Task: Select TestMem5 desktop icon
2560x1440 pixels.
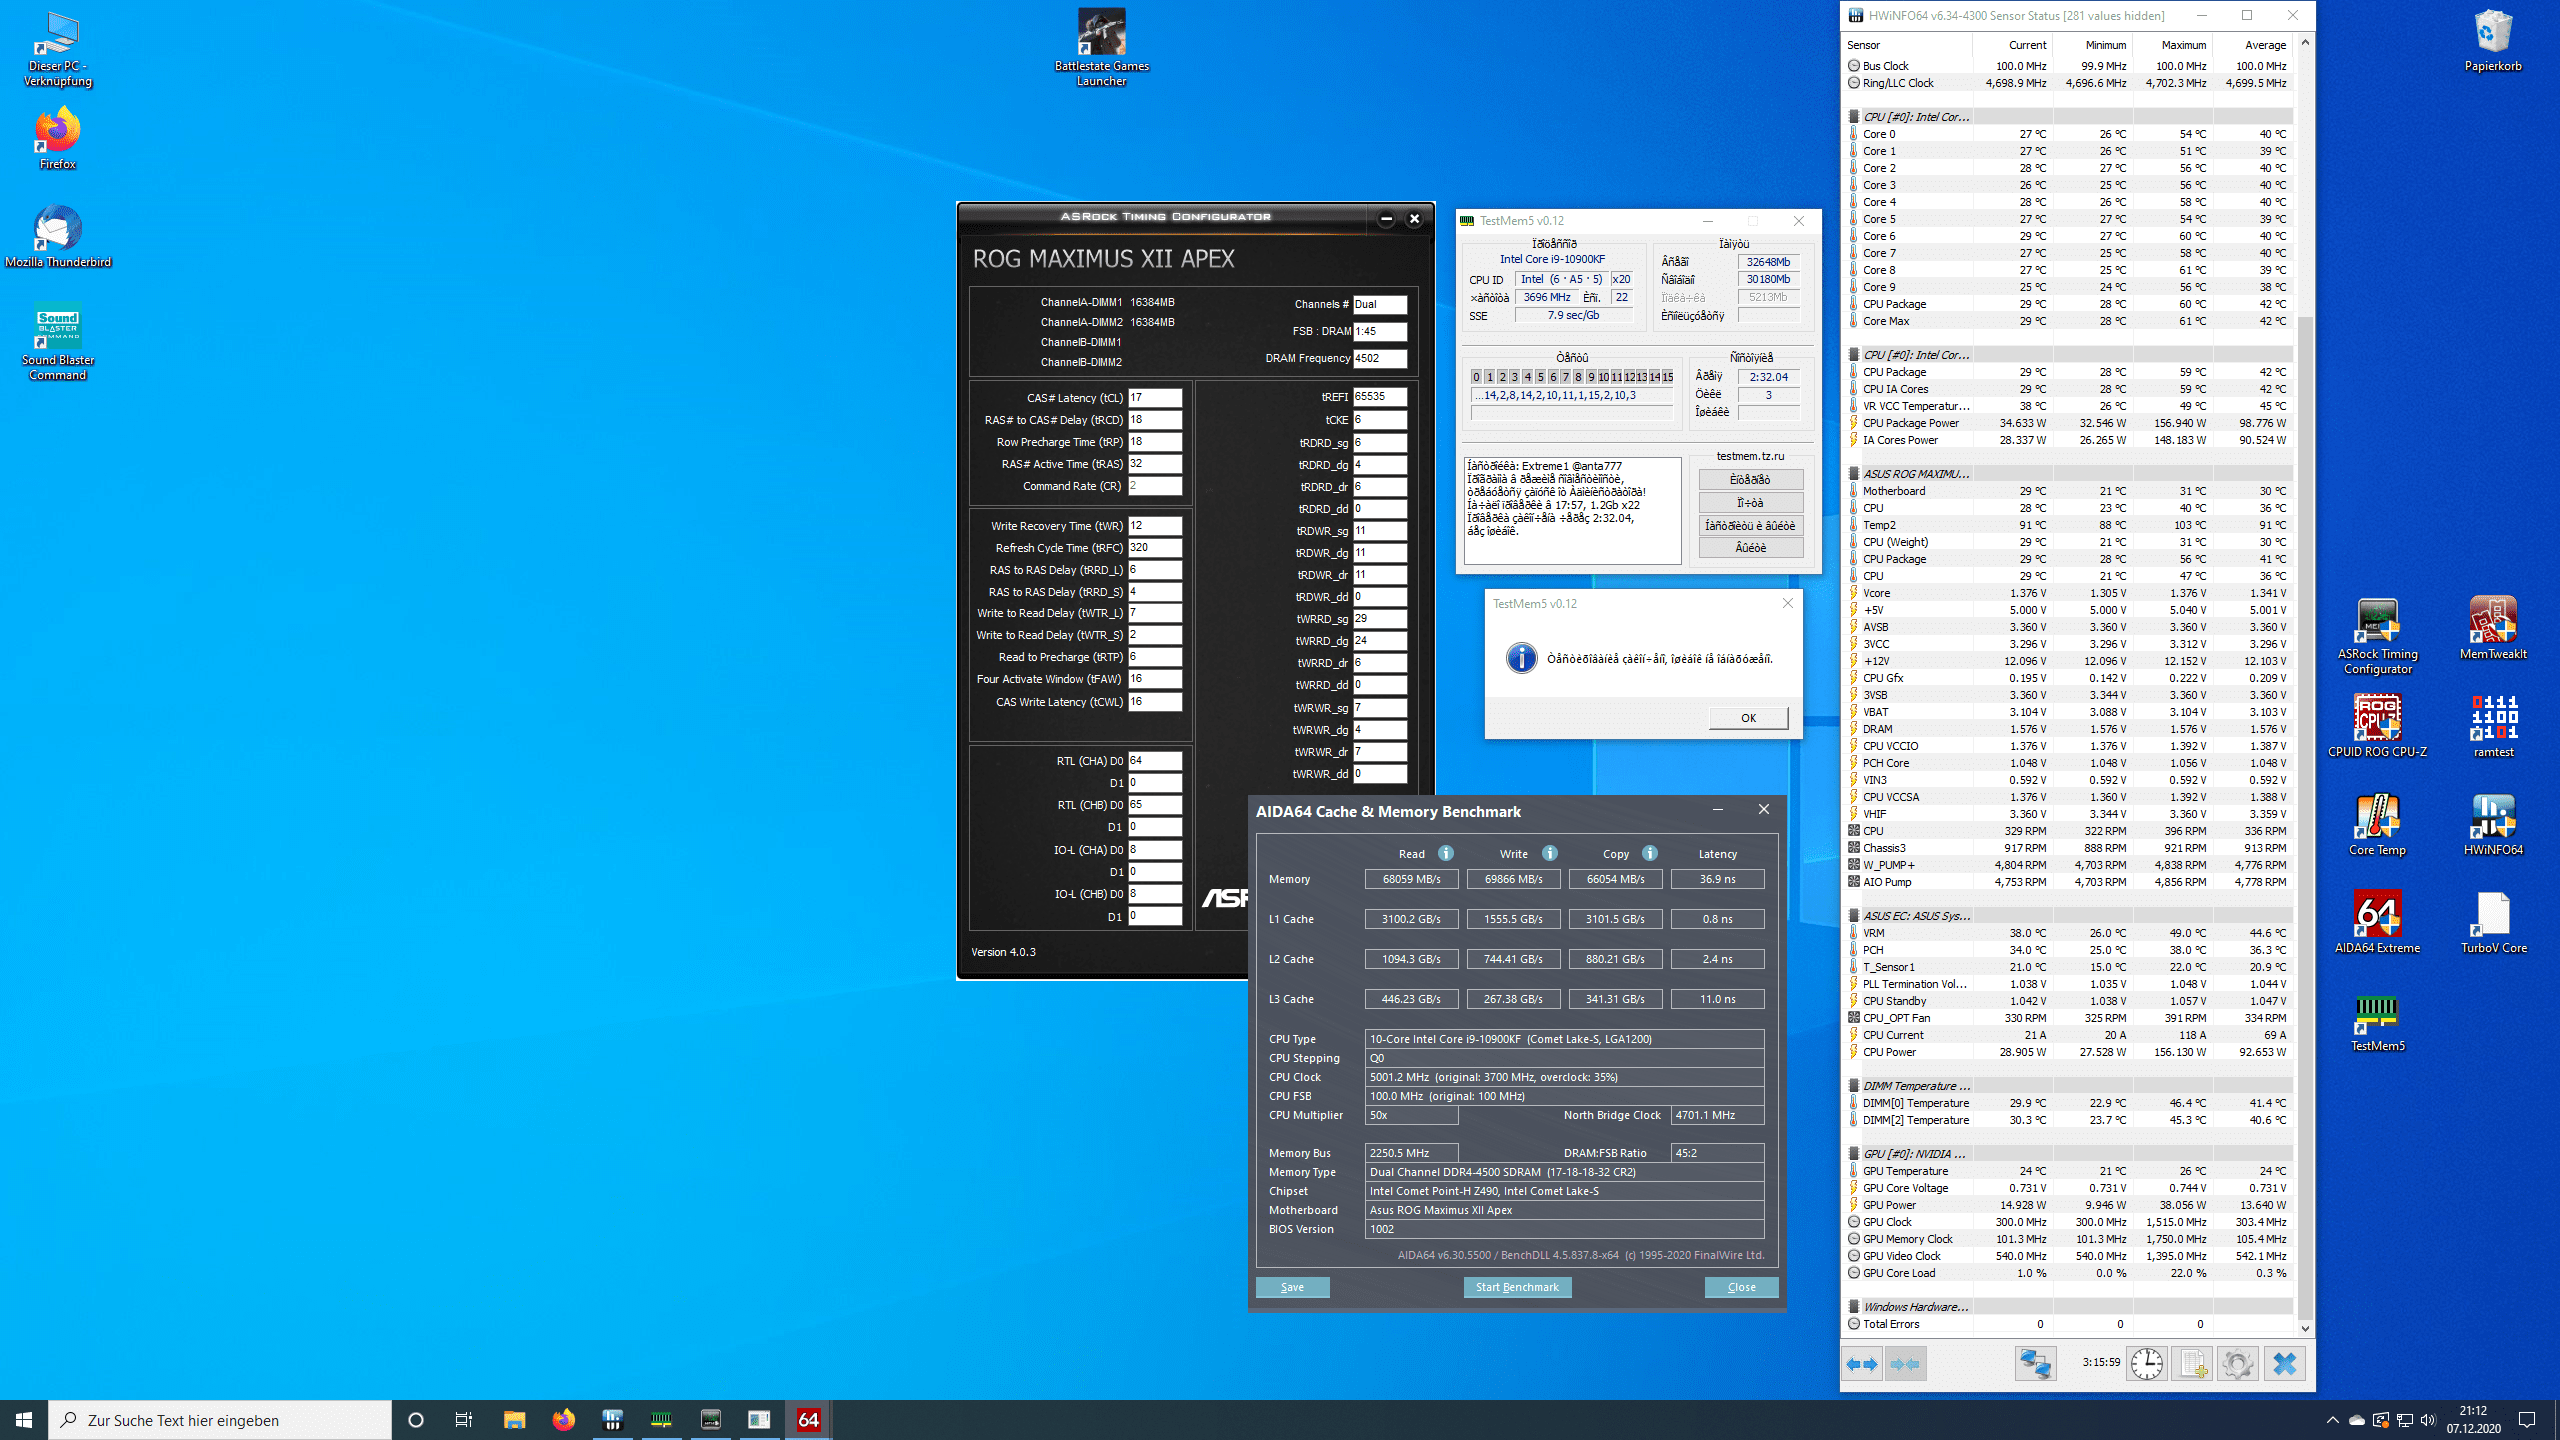Action: click(2377, 1020)
